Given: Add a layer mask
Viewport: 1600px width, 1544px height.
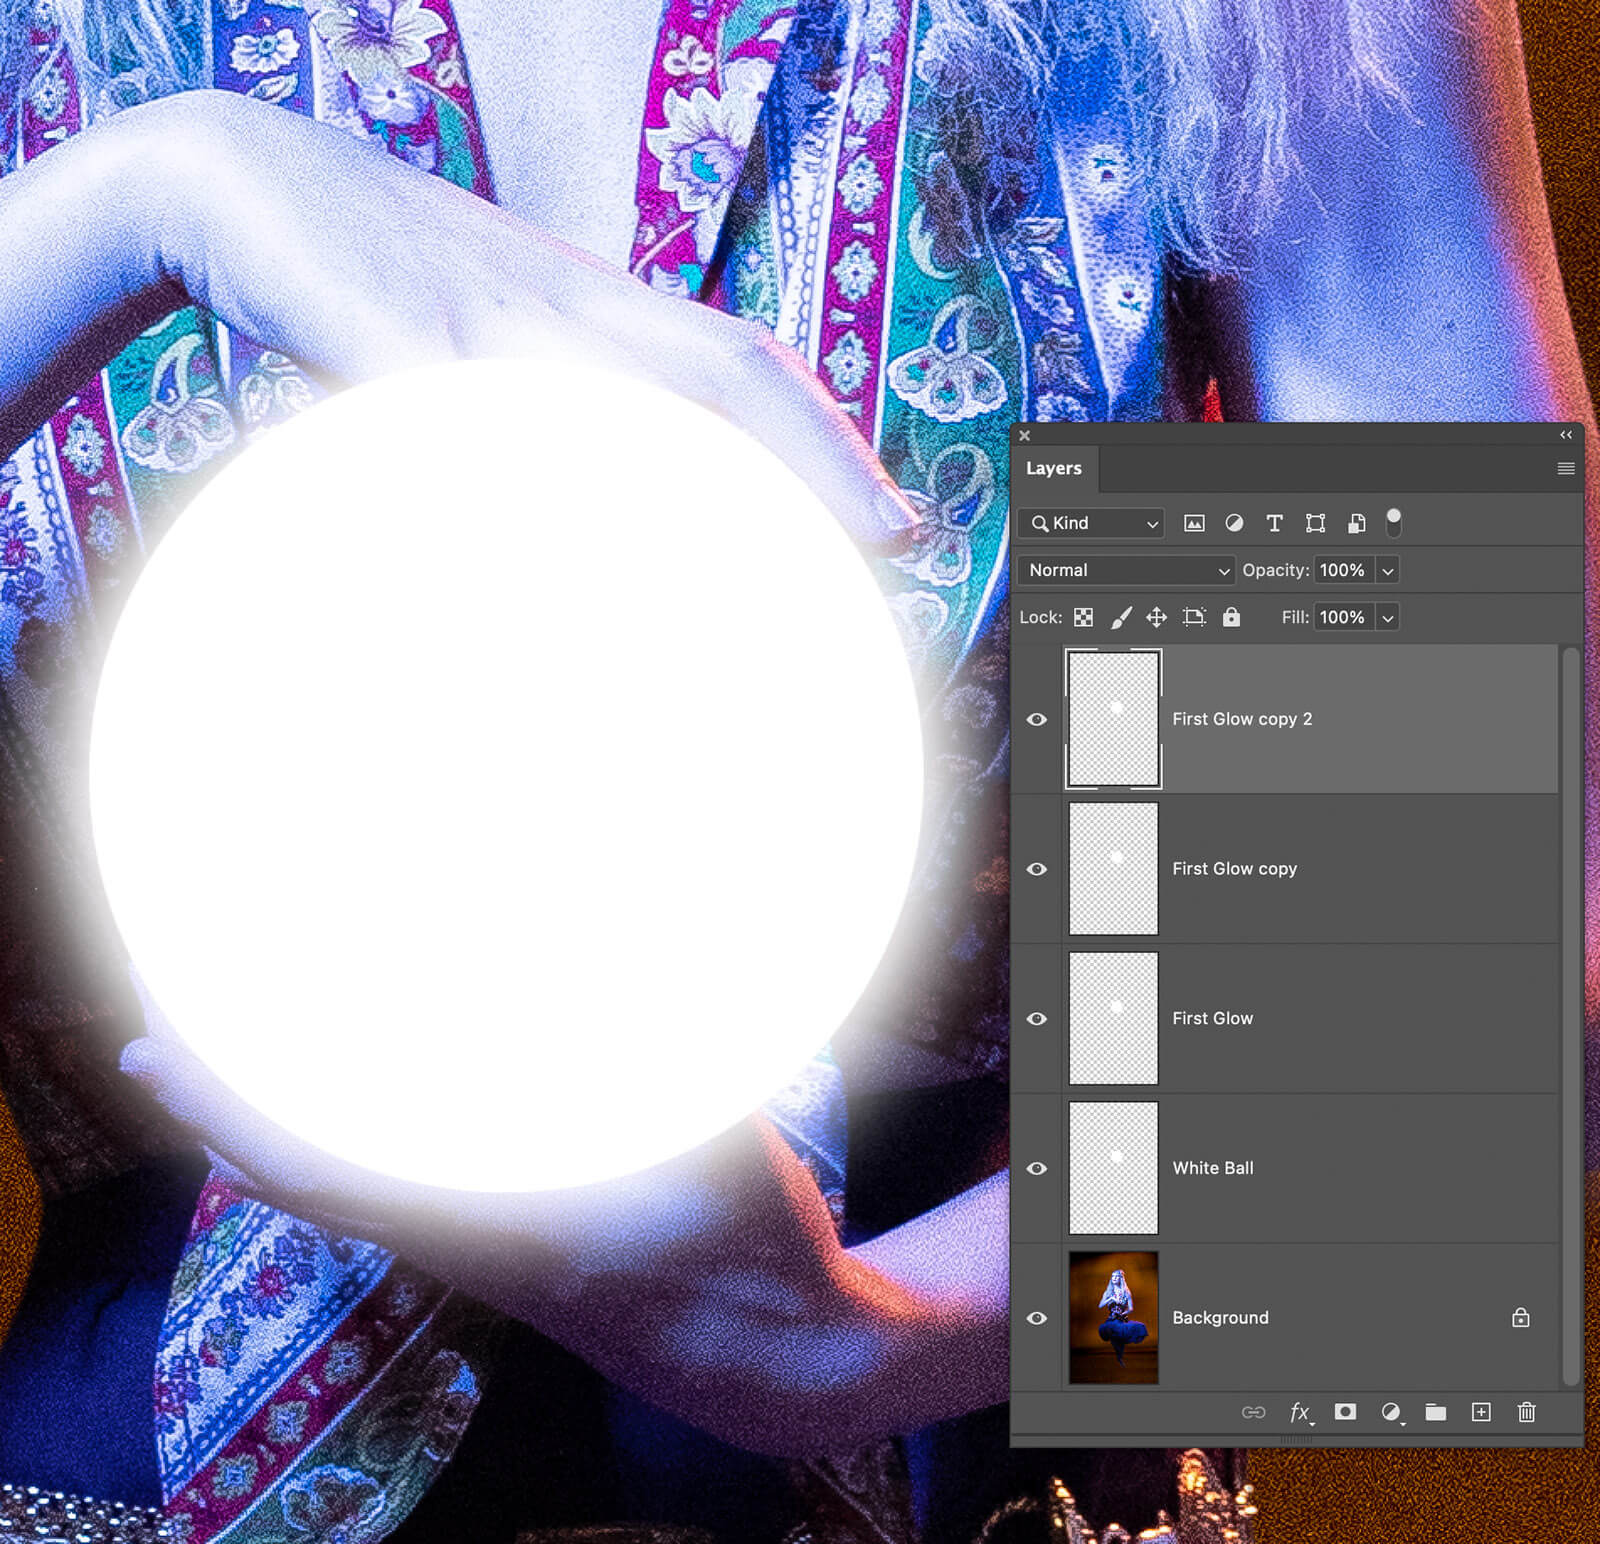Looking at the screenshot, I should tap(1345, 1412).
